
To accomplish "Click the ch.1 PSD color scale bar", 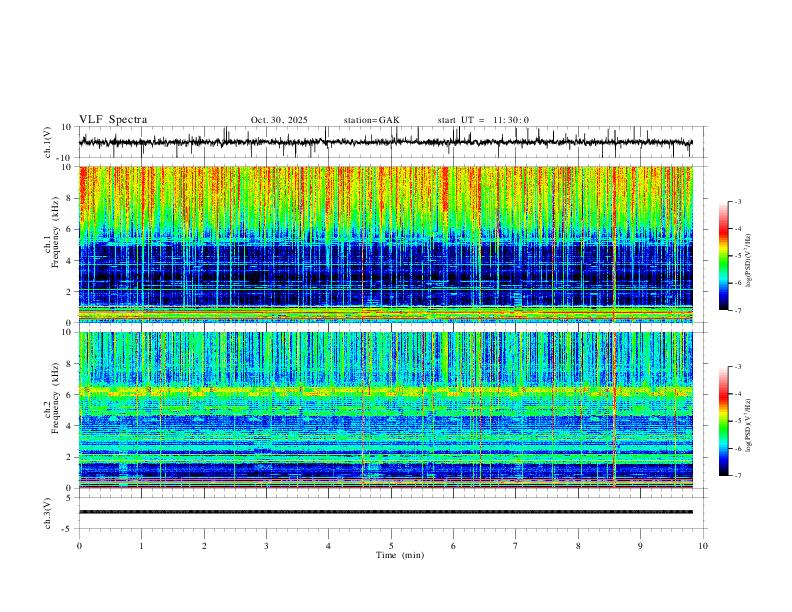I will (x=724, y=256).
